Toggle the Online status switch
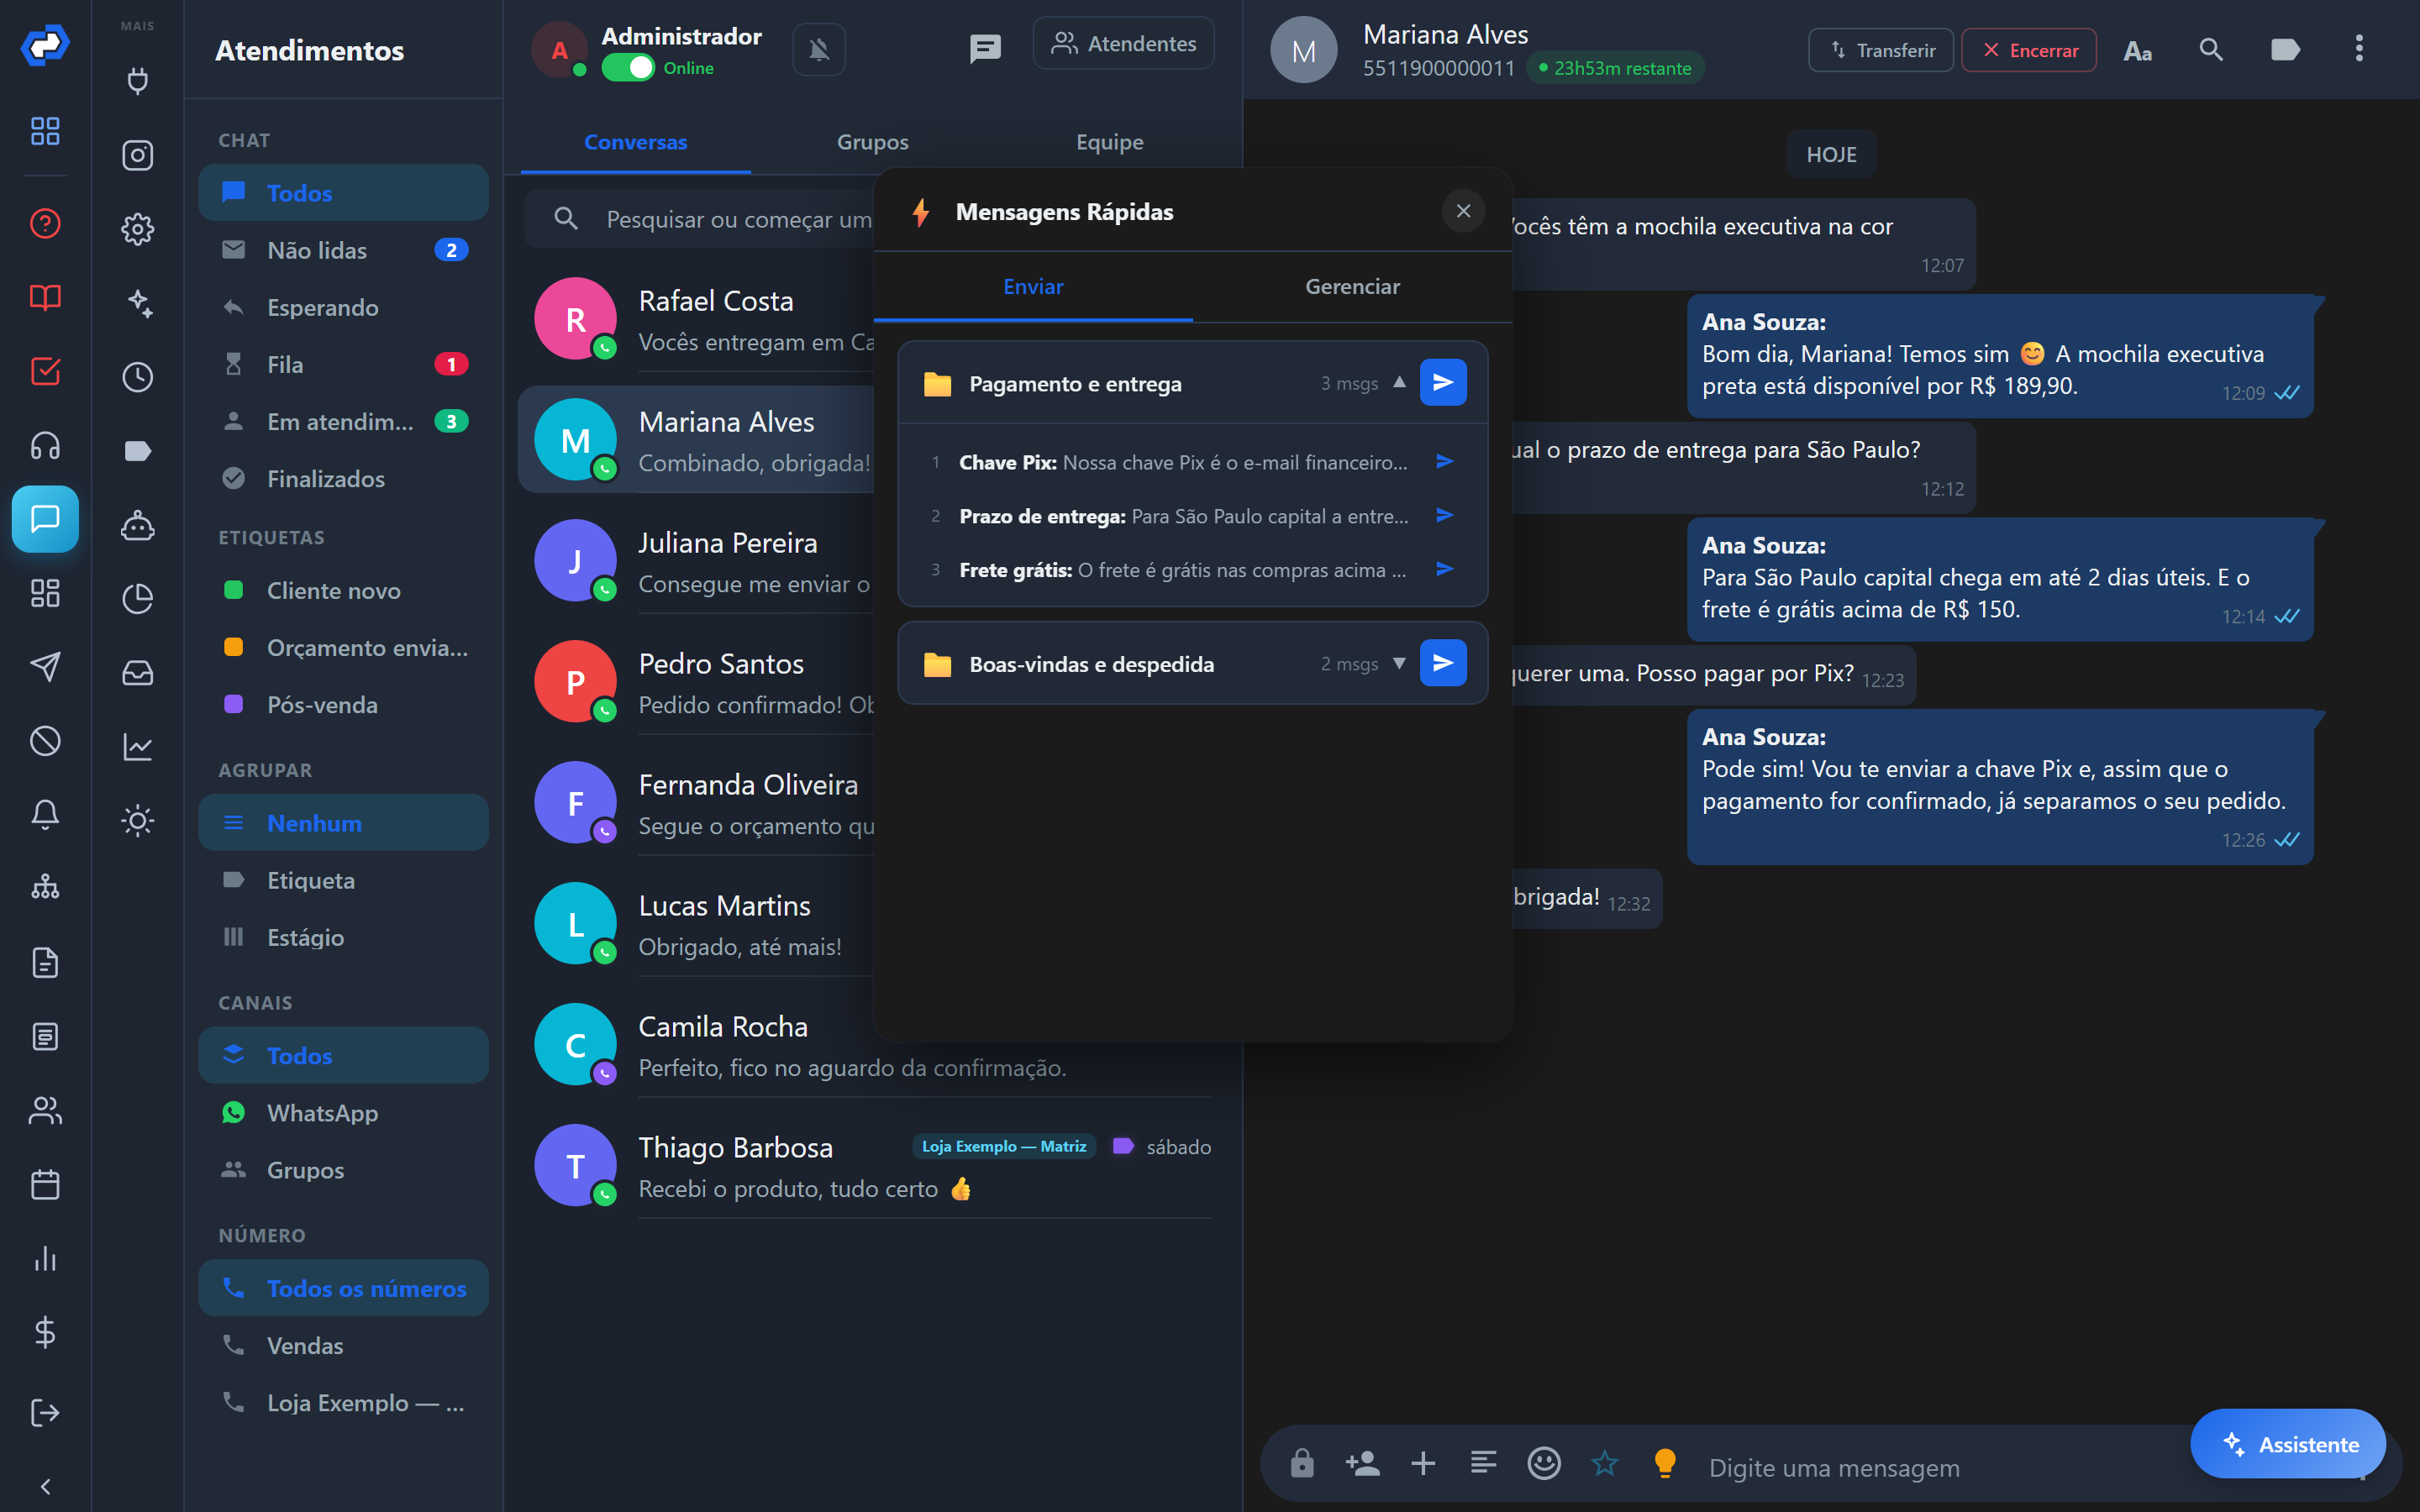This screenshot has height=1512, width=2420. pos(627,68)
